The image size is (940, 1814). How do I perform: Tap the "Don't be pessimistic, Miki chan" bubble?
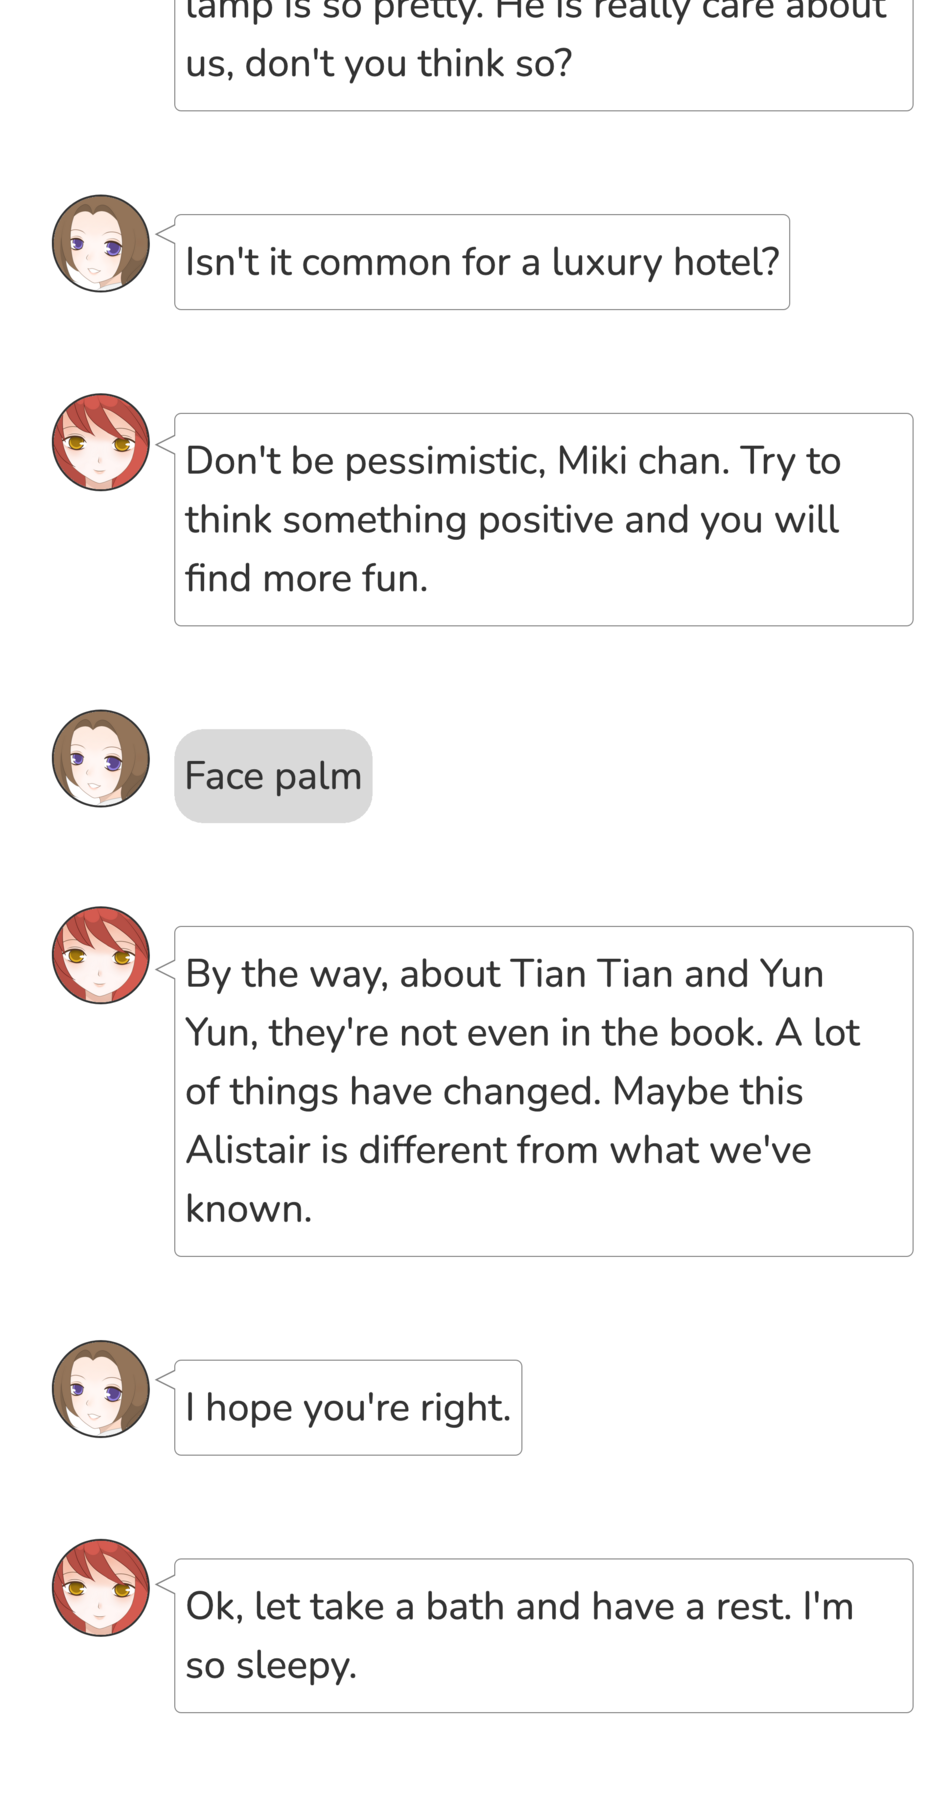pyautogui.click(x=543, y=520)
